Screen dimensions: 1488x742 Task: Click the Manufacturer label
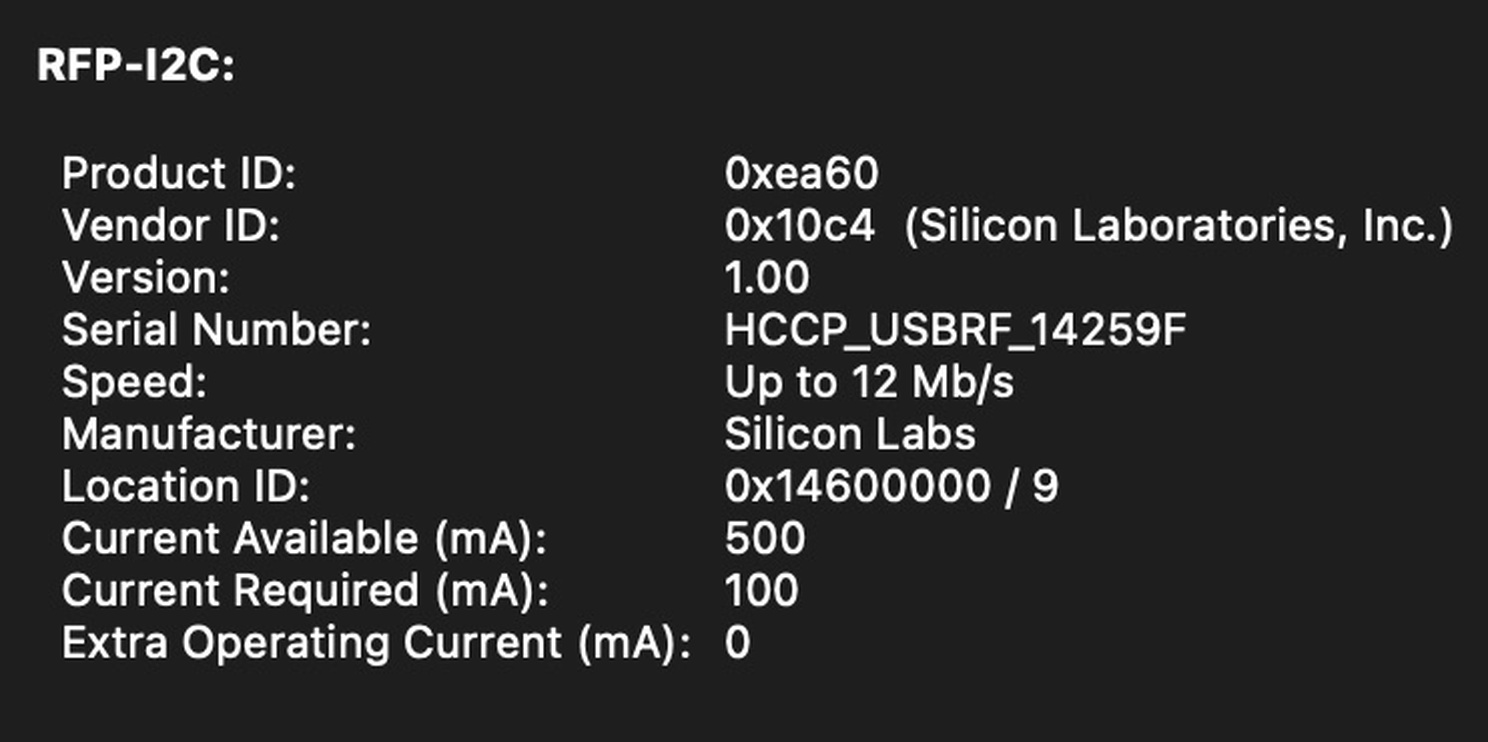click(x=209, y=434)
